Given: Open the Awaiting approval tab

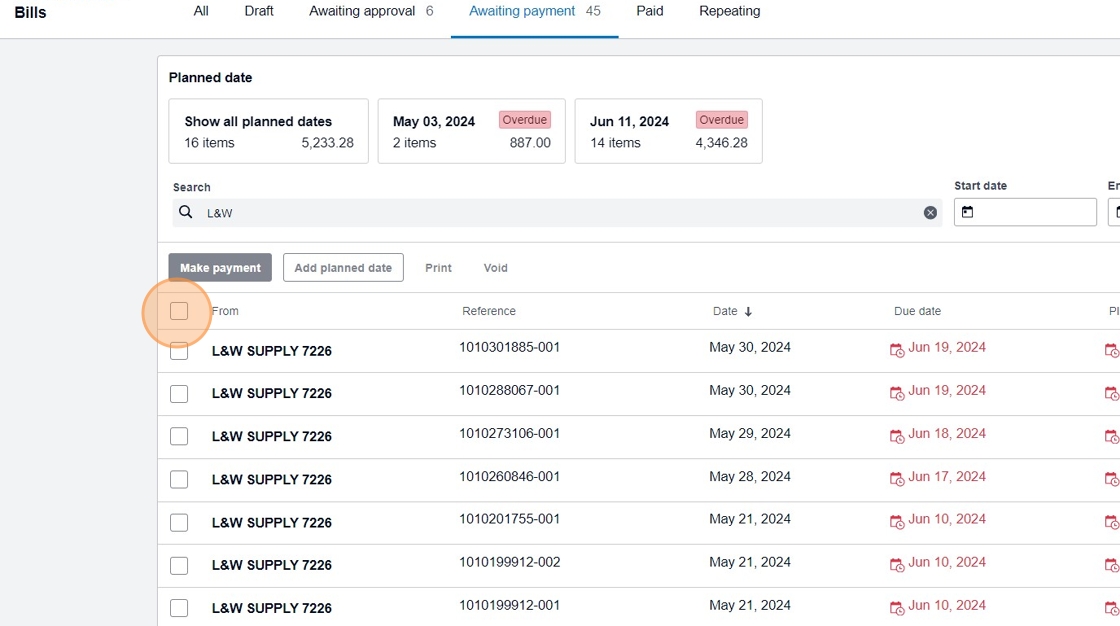Looking at the screenshot, I should pos(371,11).
